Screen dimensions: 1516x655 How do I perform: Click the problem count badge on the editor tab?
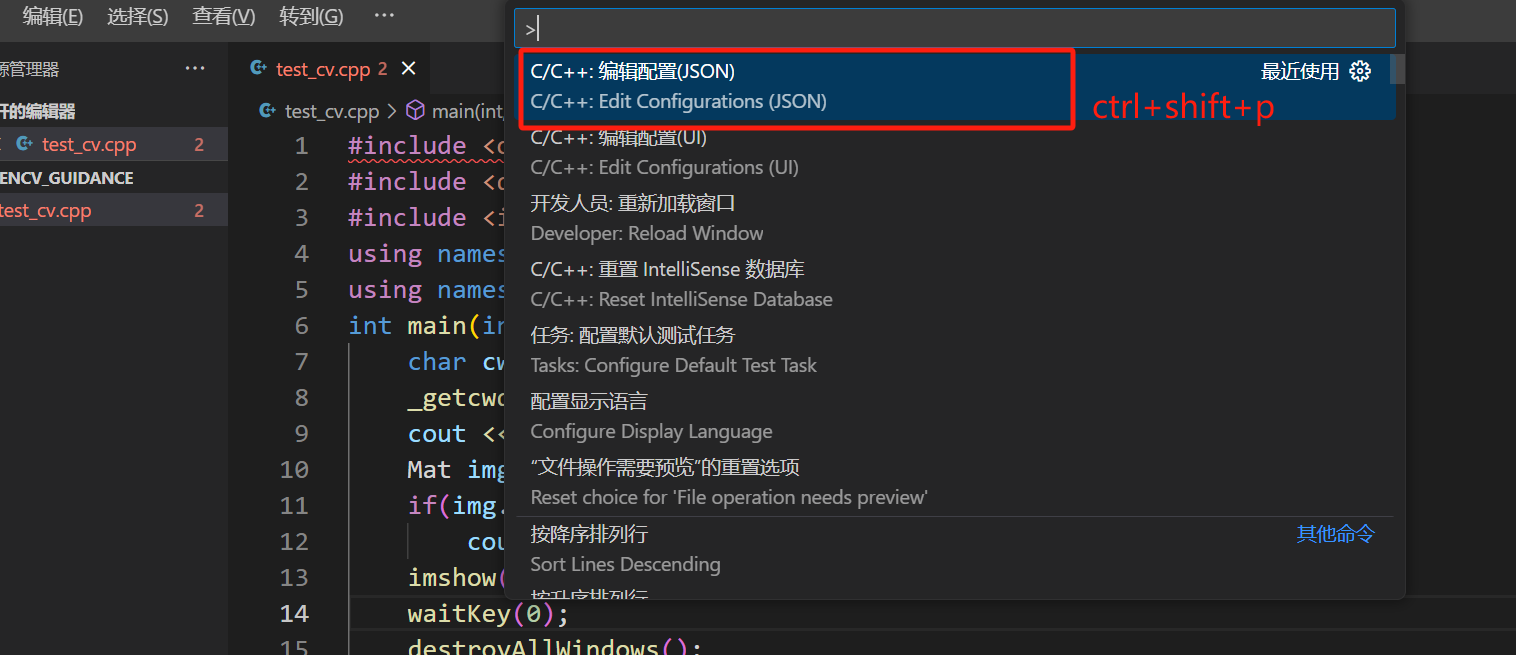pyautogui.click(x=382, y=69)
